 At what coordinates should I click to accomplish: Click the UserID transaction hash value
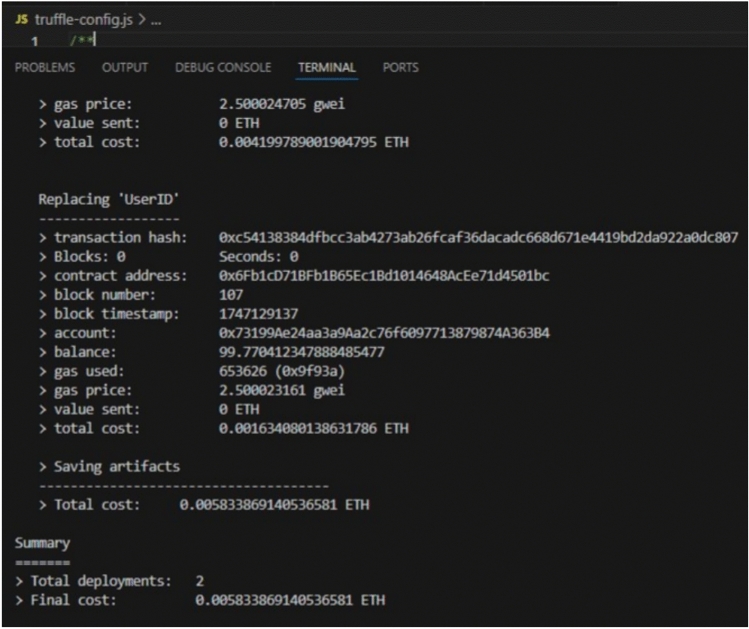(478, 237)
